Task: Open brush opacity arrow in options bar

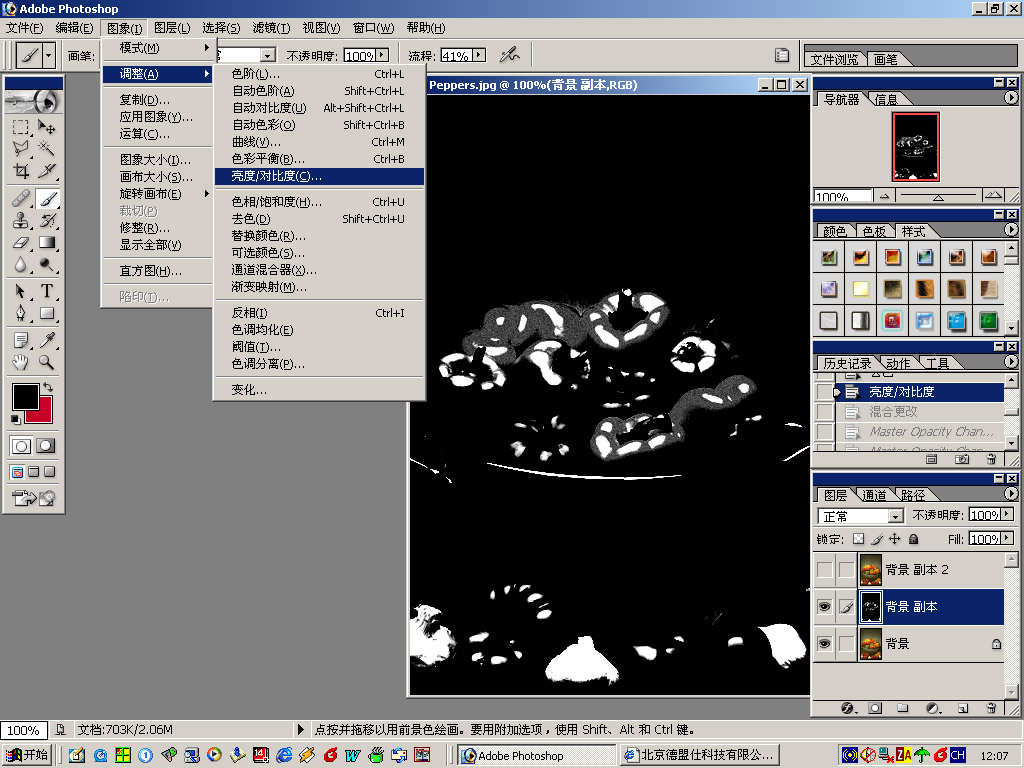Action: click(383, 55)
